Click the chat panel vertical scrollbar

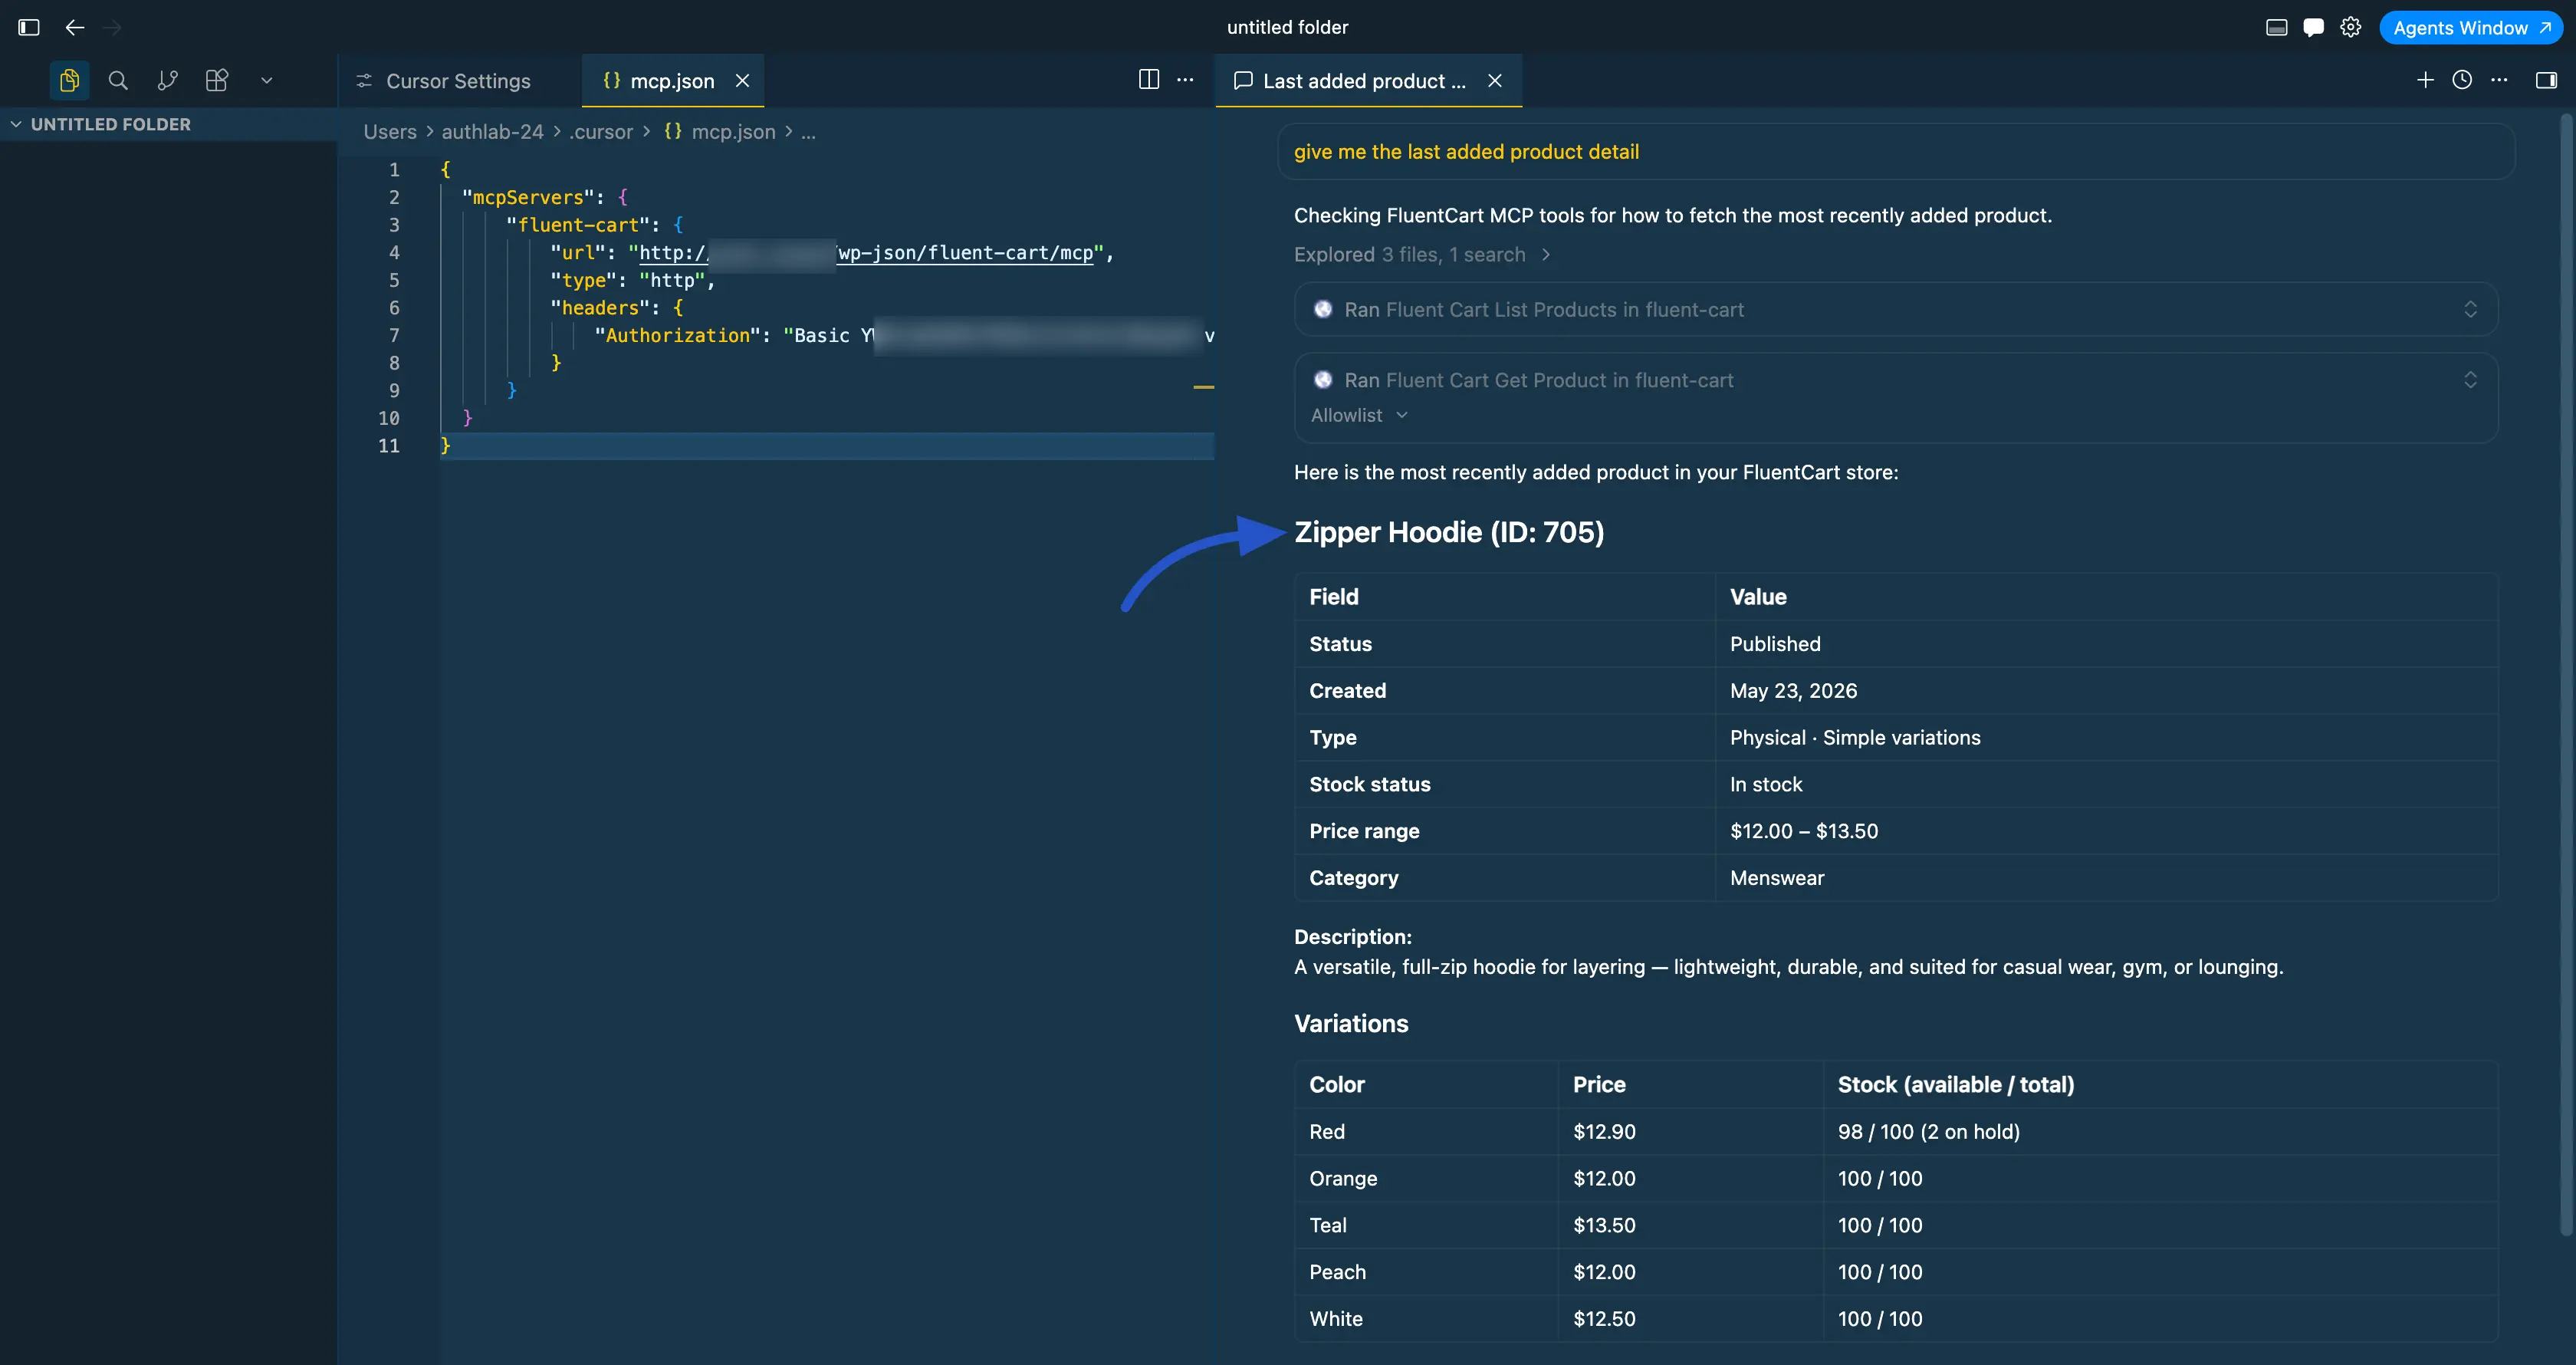pos(2566,675)
